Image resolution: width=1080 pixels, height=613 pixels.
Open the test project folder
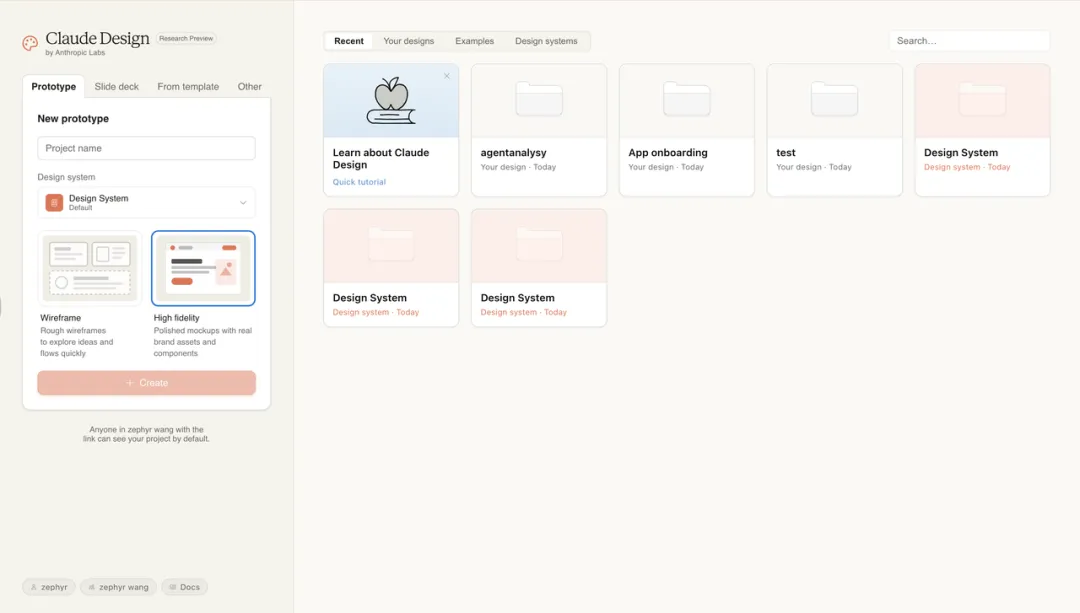[x=834, y=101]
